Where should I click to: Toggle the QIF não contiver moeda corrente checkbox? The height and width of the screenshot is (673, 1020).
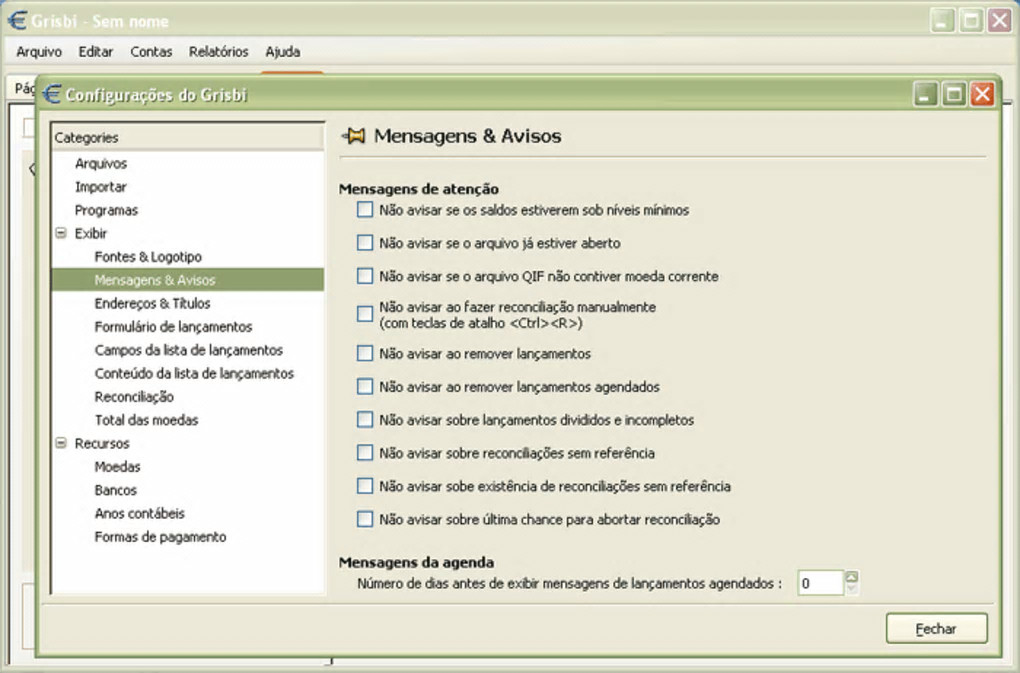pyautogui.click(x=365, y=276)
